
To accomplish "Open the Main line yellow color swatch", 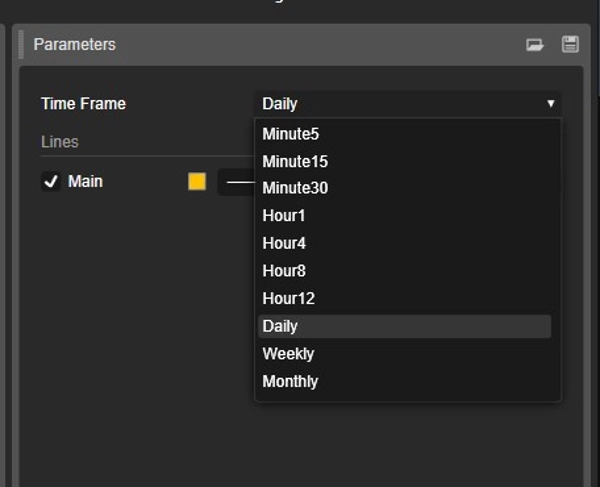I will coord(197,181).
